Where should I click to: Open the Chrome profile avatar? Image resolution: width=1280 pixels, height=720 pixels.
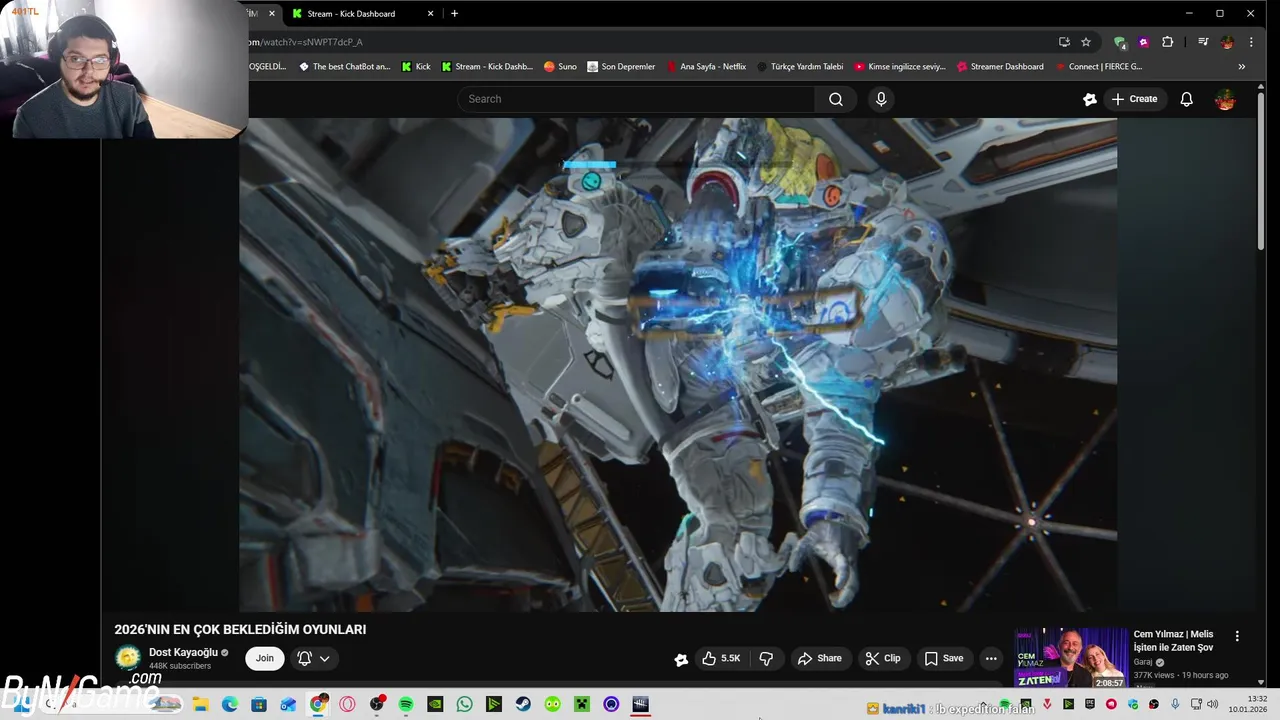(x=1227, y=42)
